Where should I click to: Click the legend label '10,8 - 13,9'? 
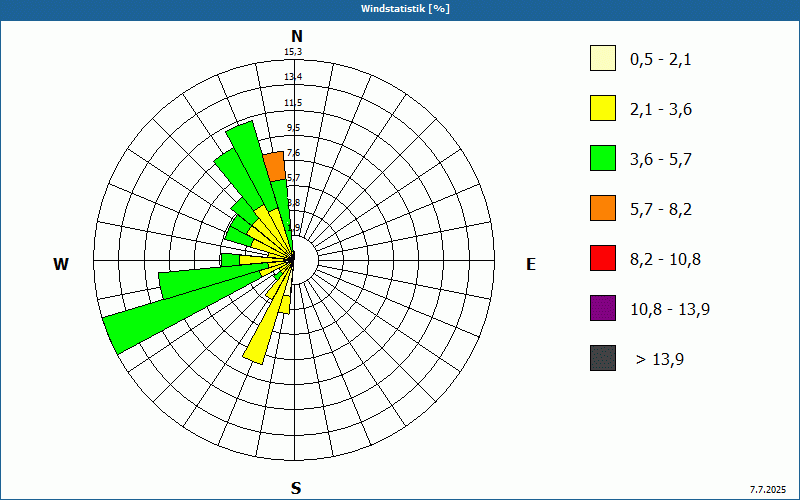point(670,310)
